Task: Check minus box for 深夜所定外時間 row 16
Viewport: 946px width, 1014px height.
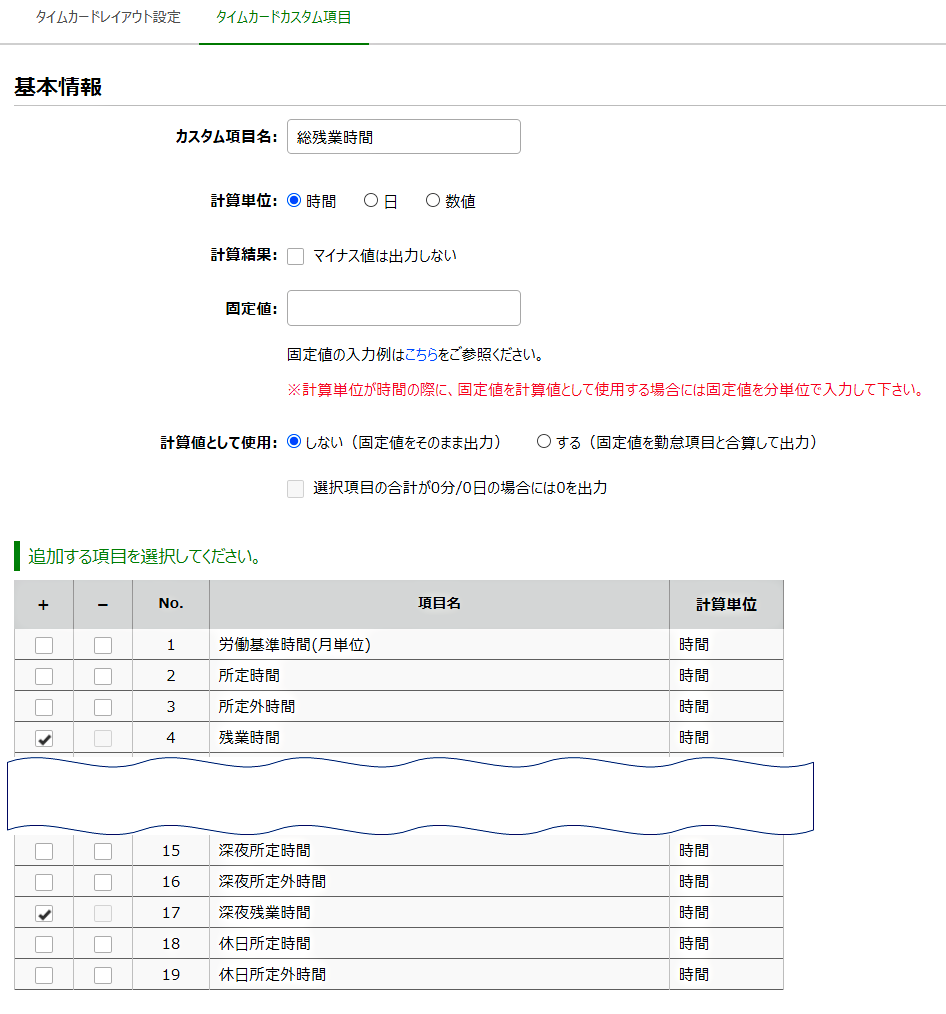Action: point(103,883)
